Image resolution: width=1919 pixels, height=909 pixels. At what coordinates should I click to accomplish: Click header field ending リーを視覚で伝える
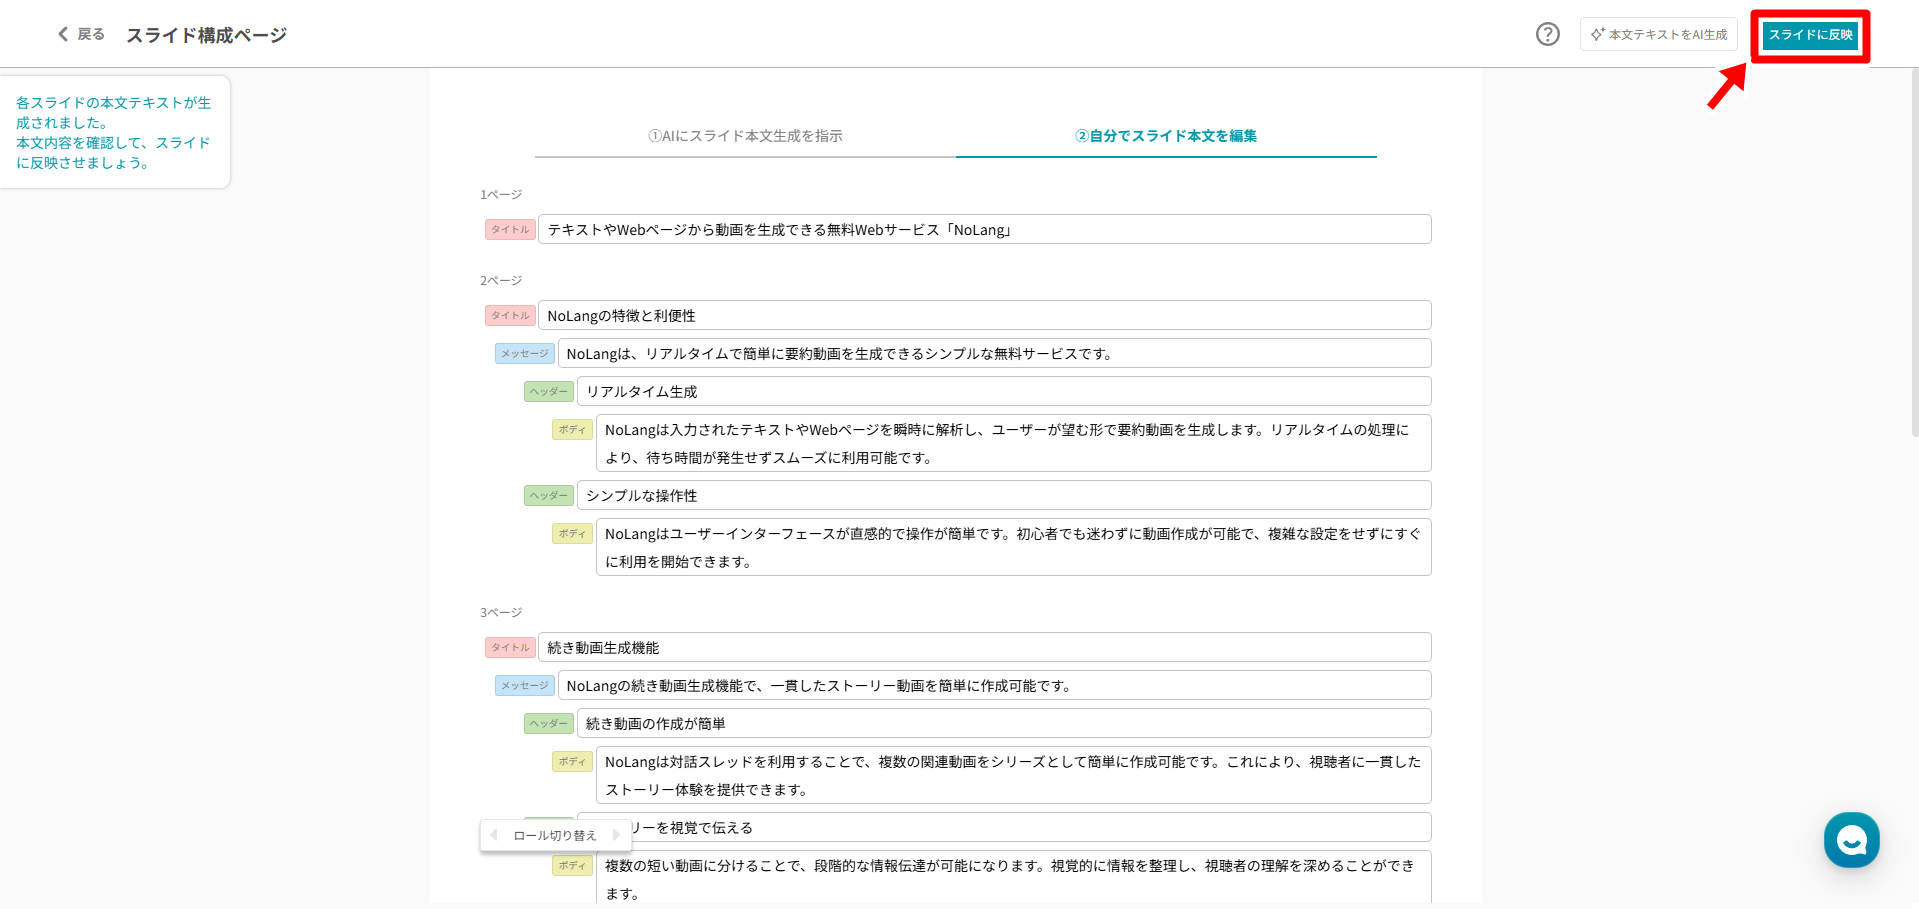pos(1004,827)
